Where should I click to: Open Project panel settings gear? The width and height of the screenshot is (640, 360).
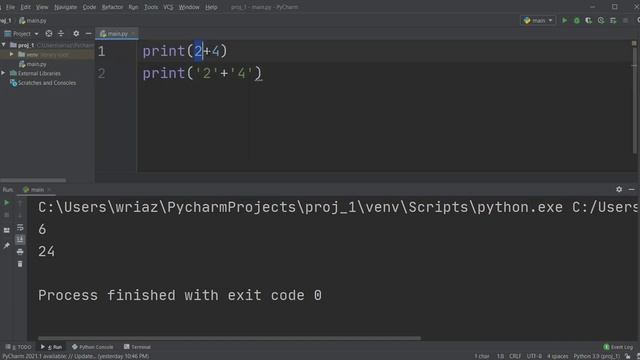(76, 34)
